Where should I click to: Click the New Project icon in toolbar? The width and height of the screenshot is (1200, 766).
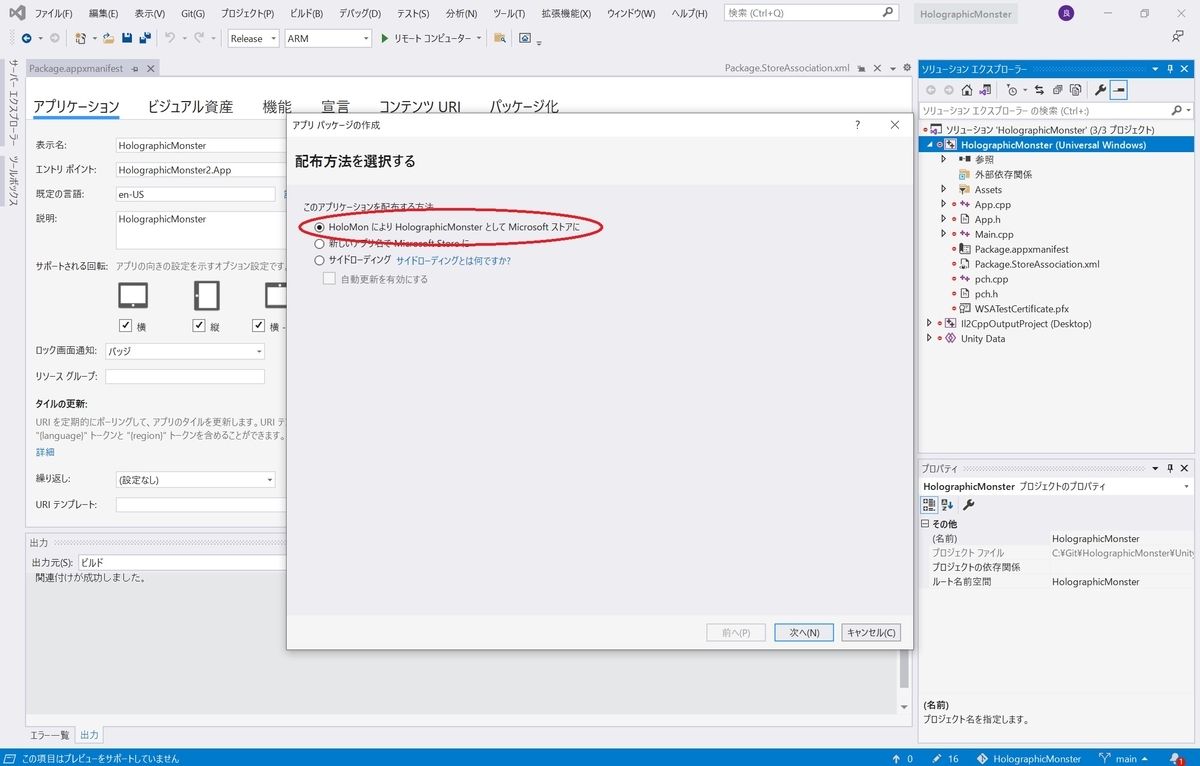coord(81,38)
